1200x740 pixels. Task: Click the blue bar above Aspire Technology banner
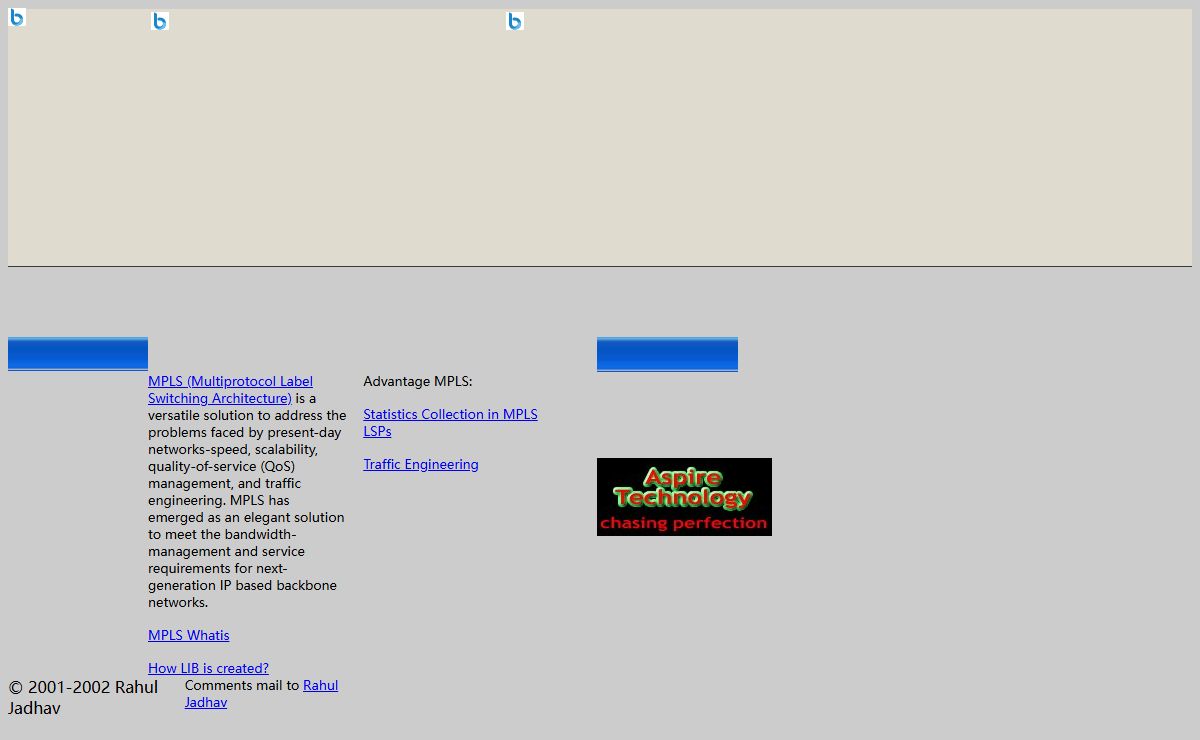pos(667,354)
